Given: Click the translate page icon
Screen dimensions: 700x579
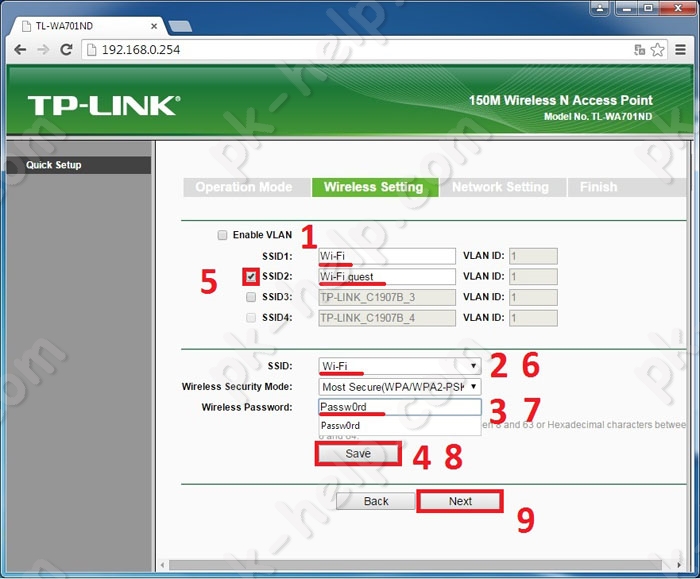Looking at the screenshot, I should point(639,50).
